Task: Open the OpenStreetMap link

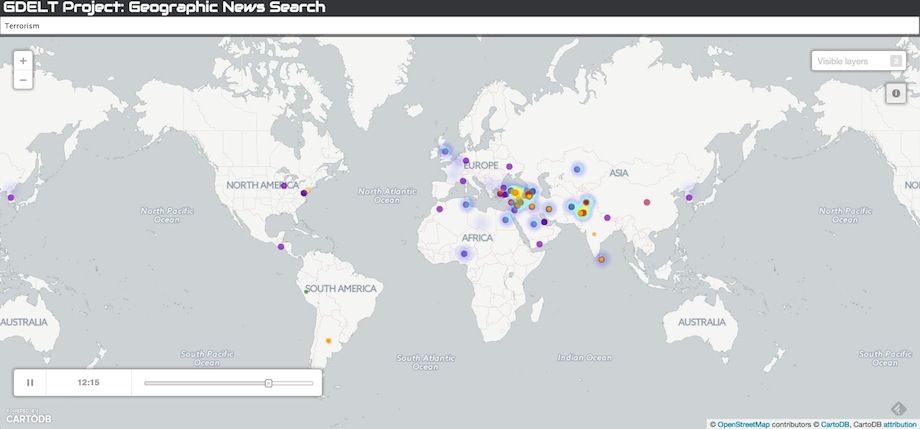Action: (743, 424)
